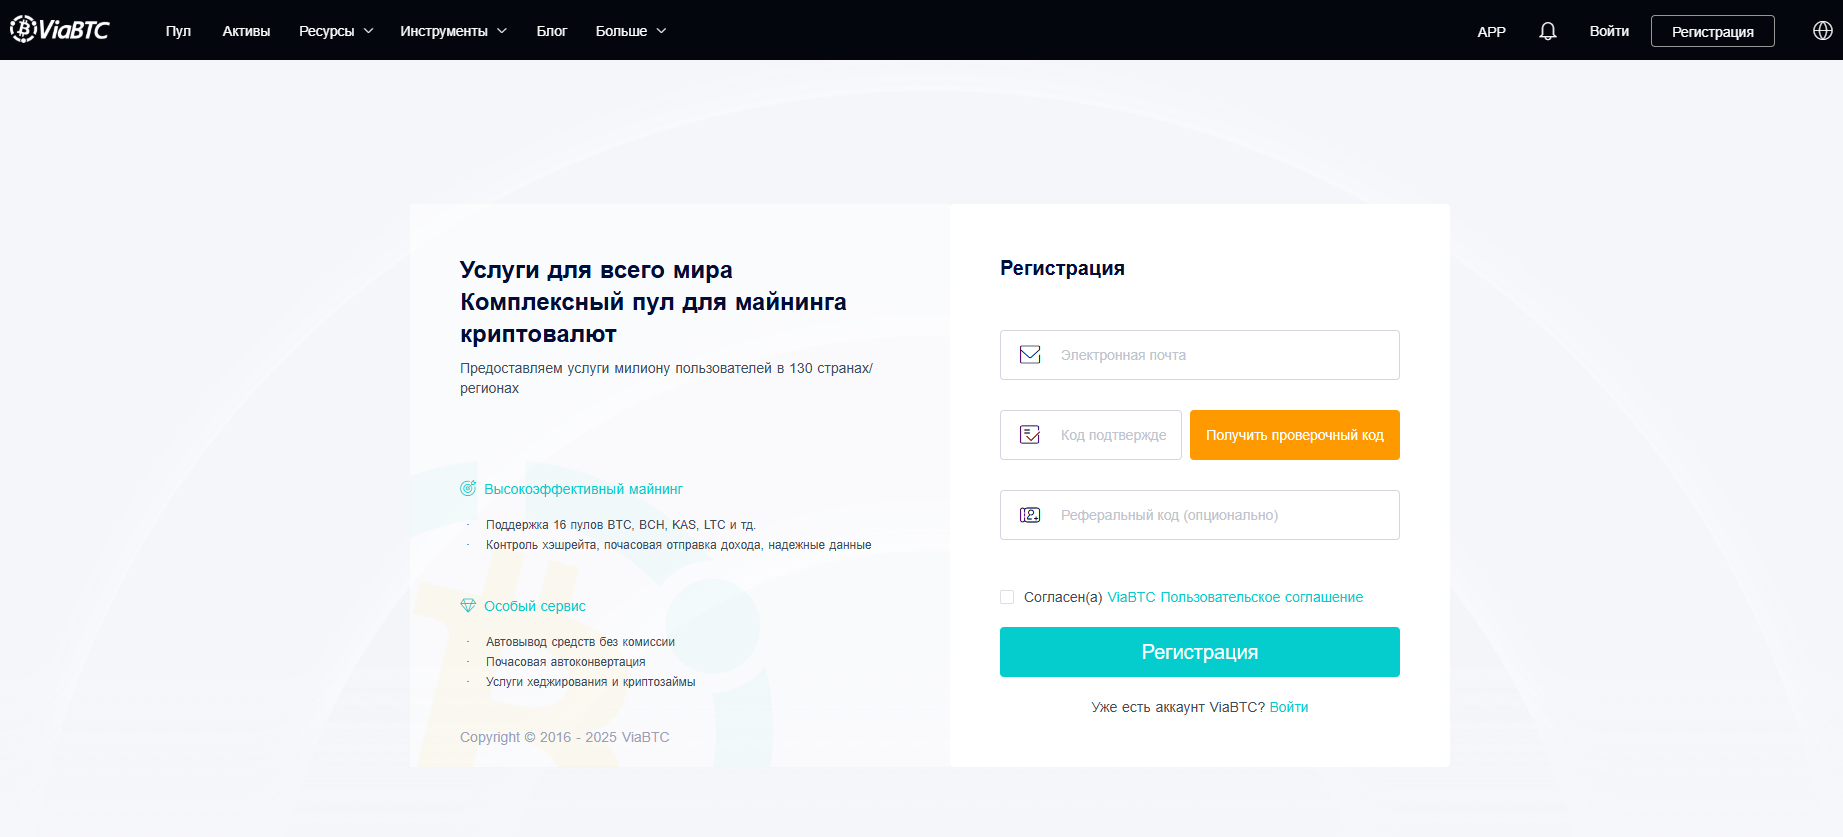Select the text Автовывод средств без комиссии
Screen dimensions: 1843x837
580,642
